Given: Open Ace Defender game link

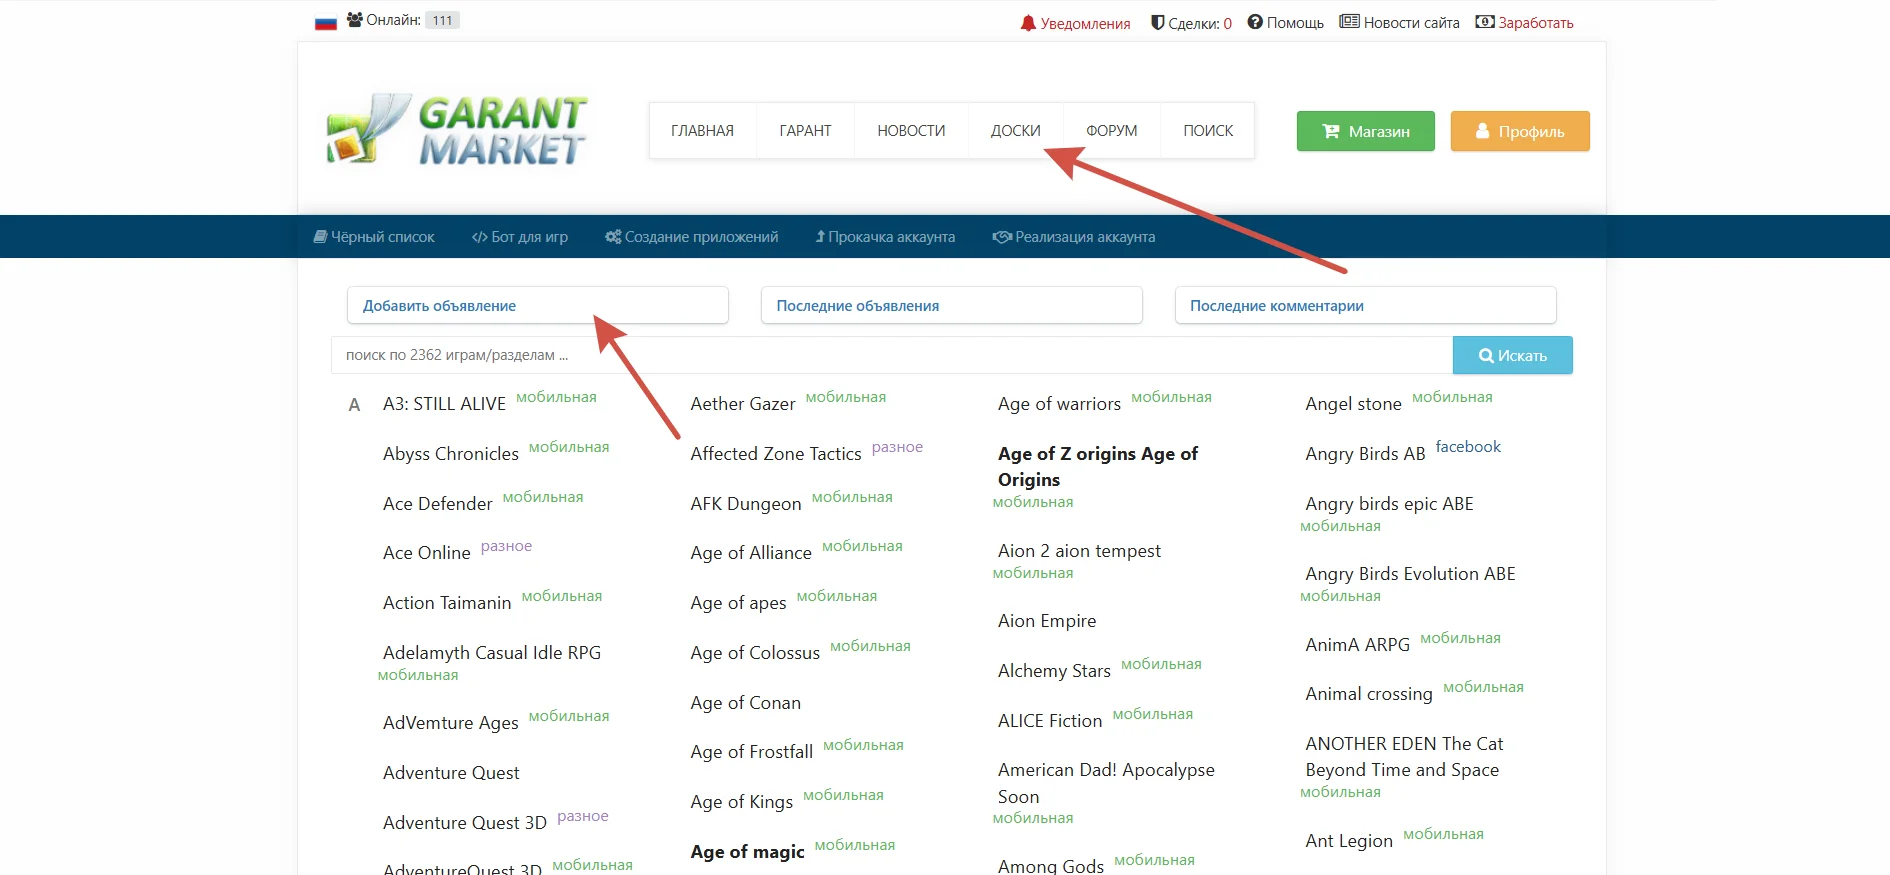Looking at the screenshot, I should [x=437, y=504].
